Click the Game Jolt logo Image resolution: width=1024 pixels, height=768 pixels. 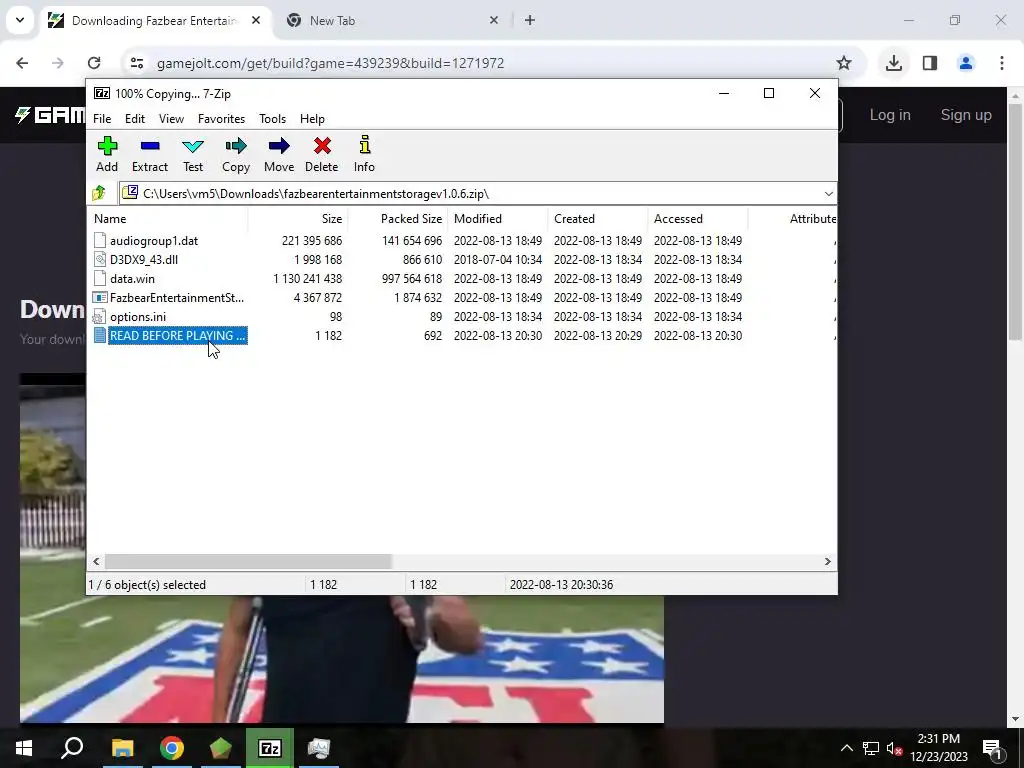[50, 115]
